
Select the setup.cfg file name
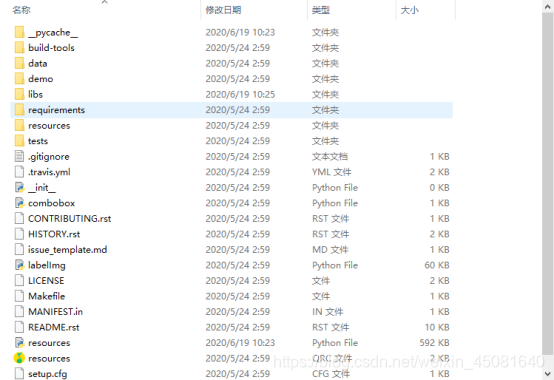48,374
